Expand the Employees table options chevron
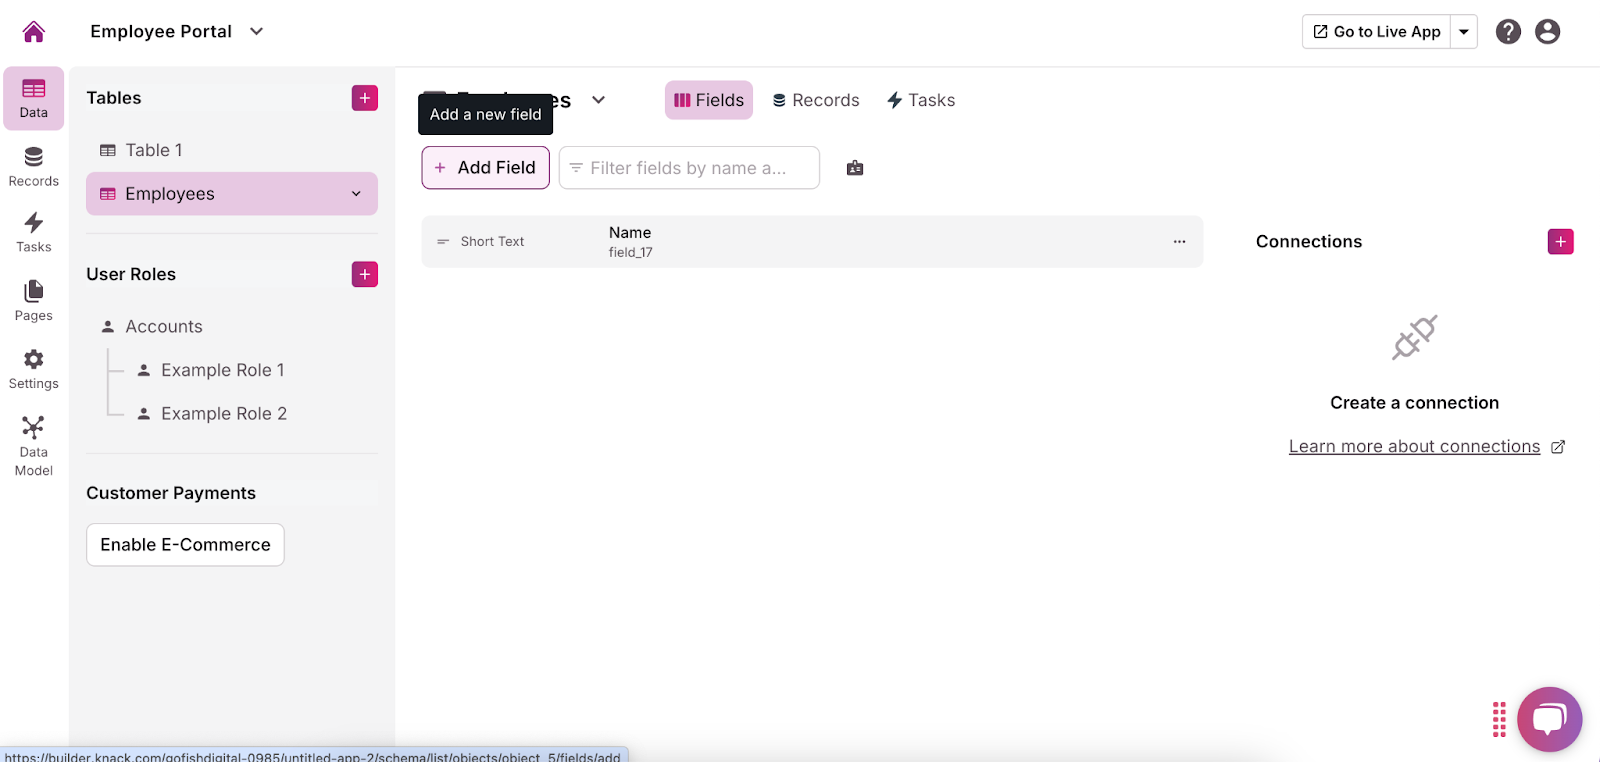1600x762 pixels. click(x=356, y=194)
